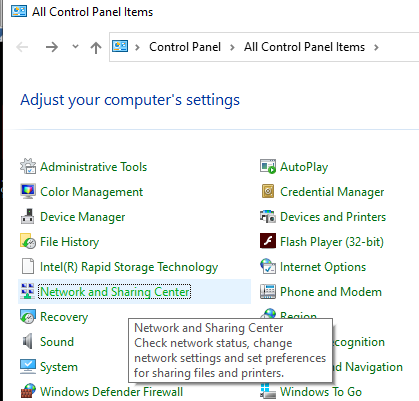Screen dimensions: 419x401
Task: Open the File History icon
Action: point(28,241)
